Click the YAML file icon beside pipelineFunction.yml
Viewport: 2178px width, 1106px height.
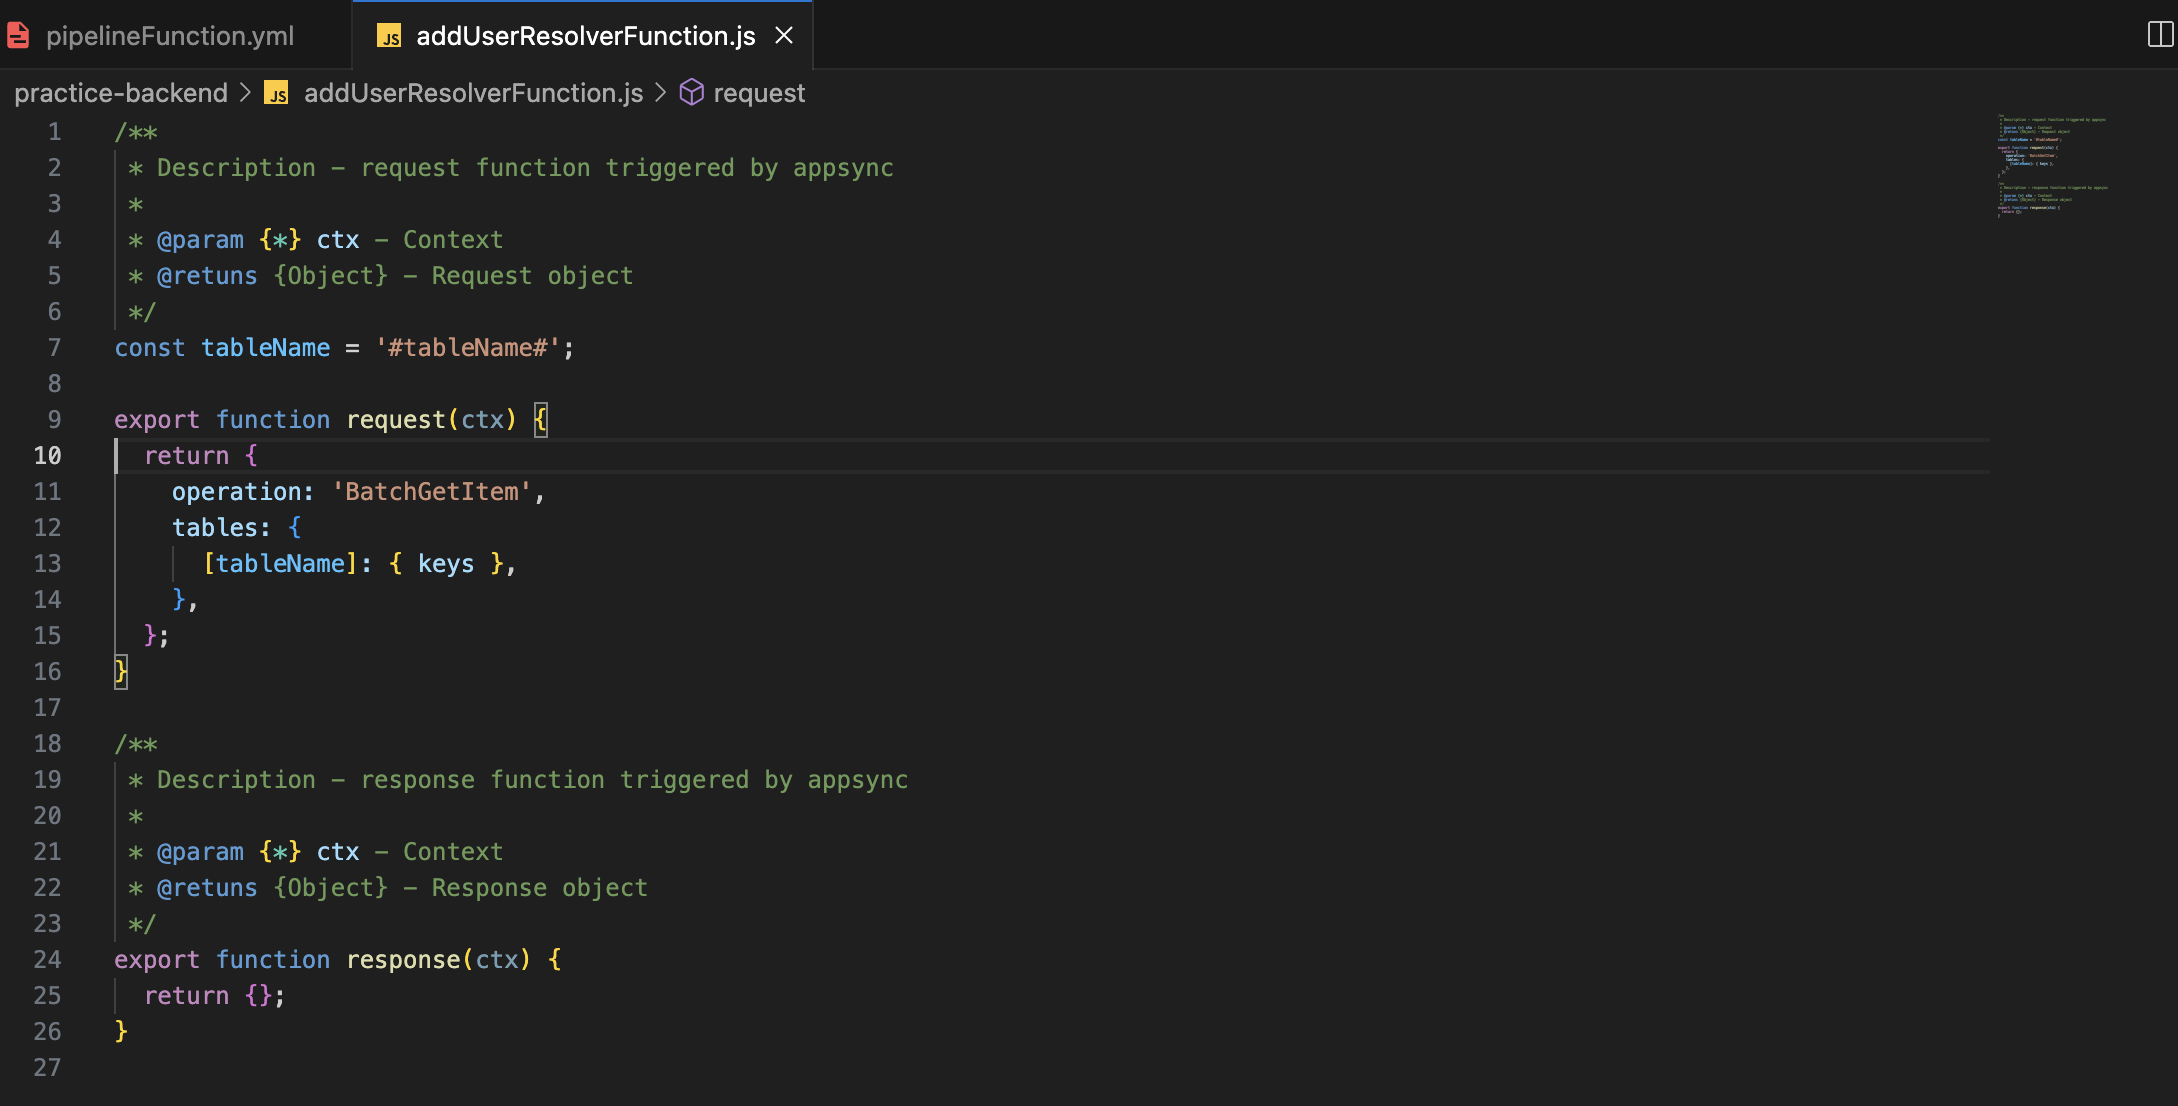[19, 35]
